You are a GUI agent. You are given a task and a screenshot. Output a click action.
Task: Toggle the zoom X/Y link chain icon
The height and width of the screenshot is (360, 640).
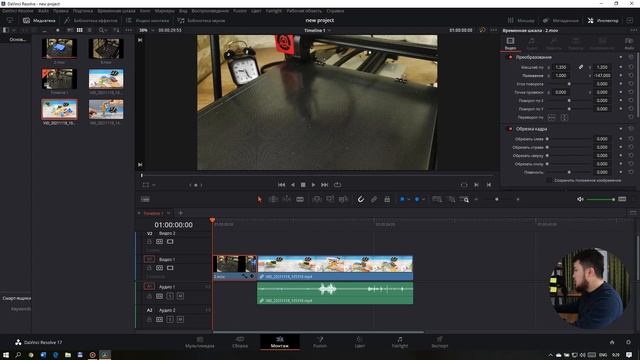pyautogui.click(x=580, y=67)
